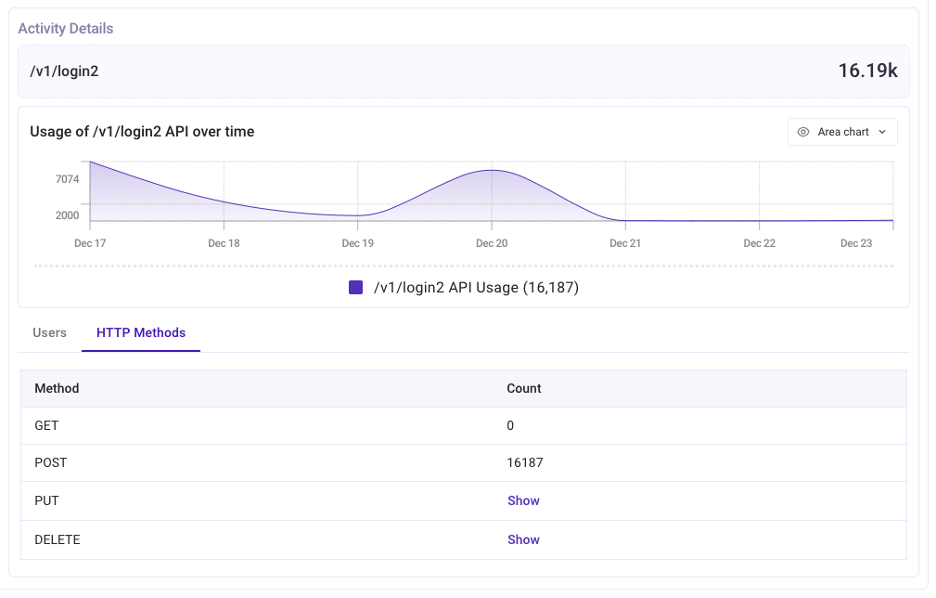Open the Area chart dropdown
Image resolution: width=936 pixels, height=598 pixels.
842,132
